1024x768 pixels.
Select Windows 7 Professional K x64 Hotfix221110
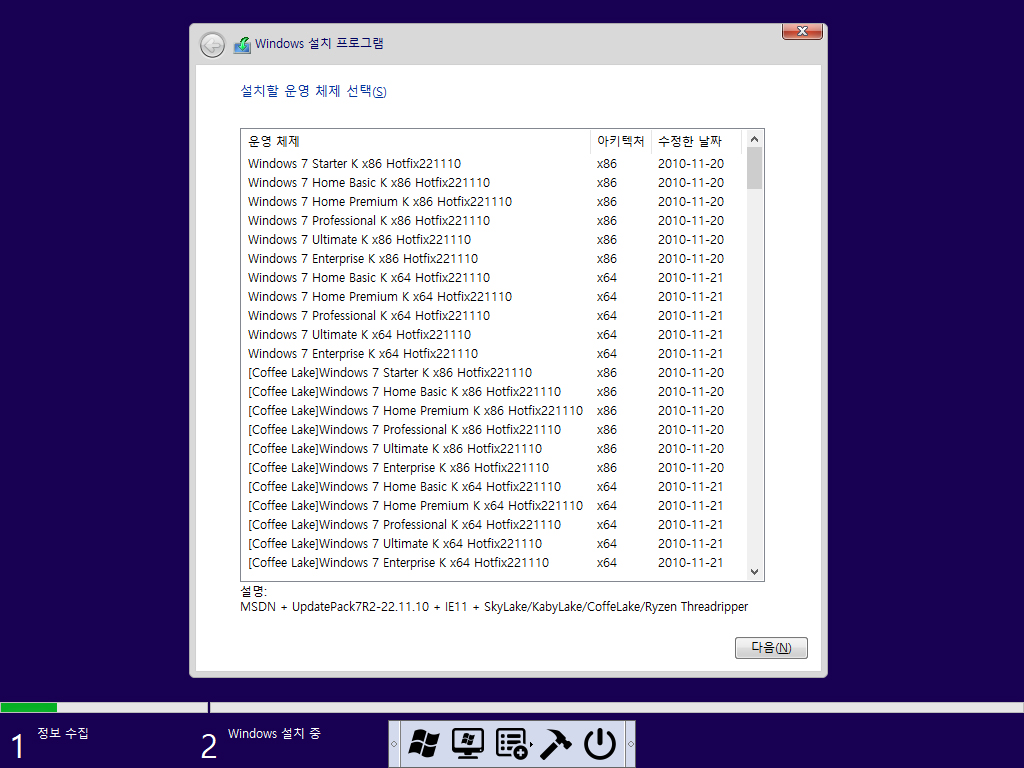492,315
